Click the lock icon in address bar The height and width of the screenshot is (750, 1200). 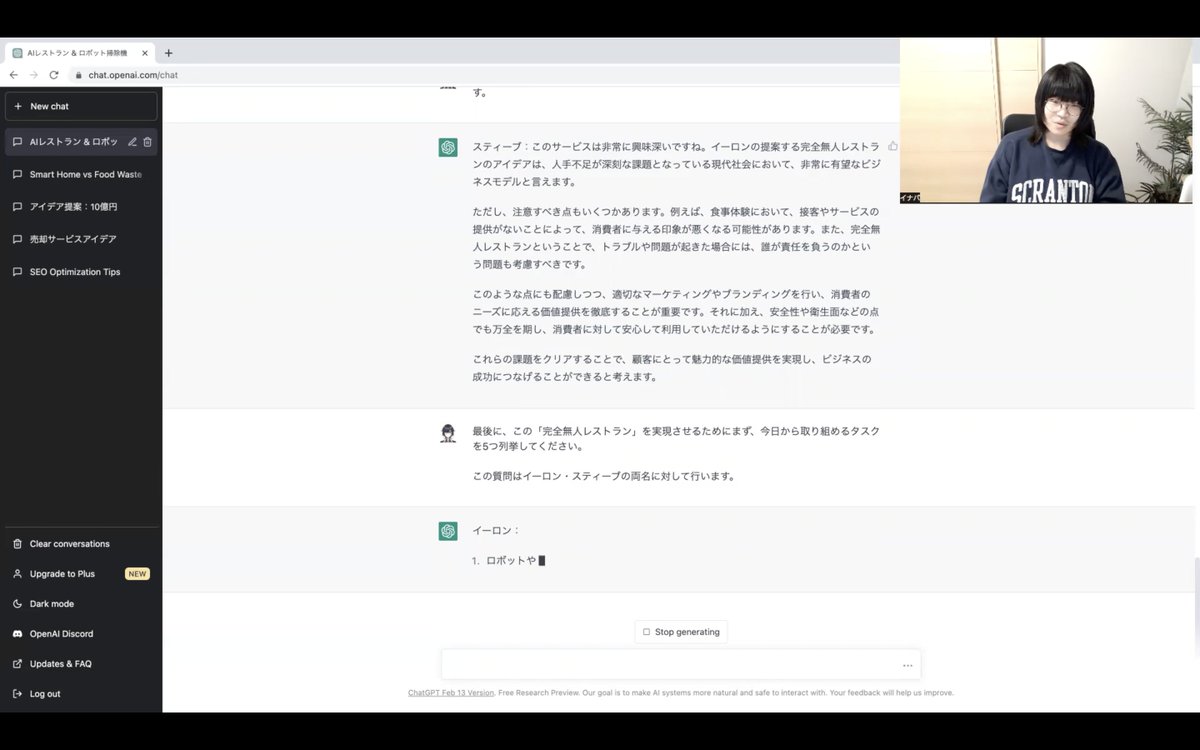click(78, 75)
